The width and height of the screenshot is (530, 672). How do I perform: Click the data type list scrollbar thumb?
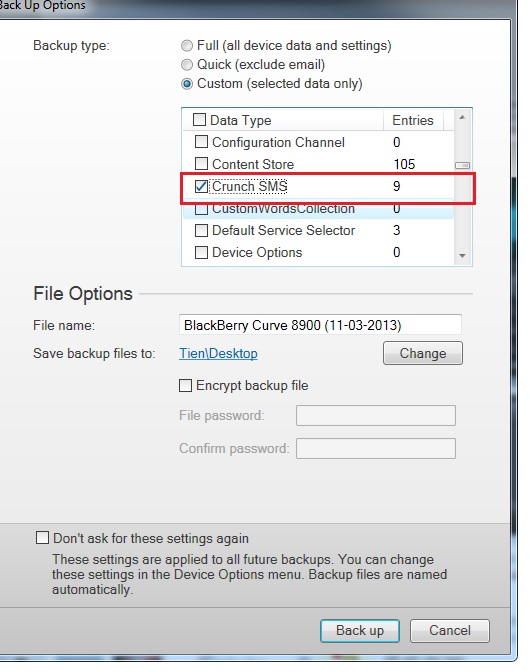[x=462, y=165]
